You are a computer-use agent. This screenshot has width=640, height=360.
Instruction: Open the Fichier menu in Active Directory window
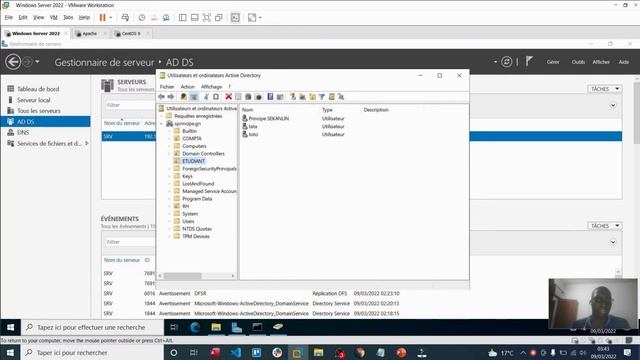[x=167, y=87]
